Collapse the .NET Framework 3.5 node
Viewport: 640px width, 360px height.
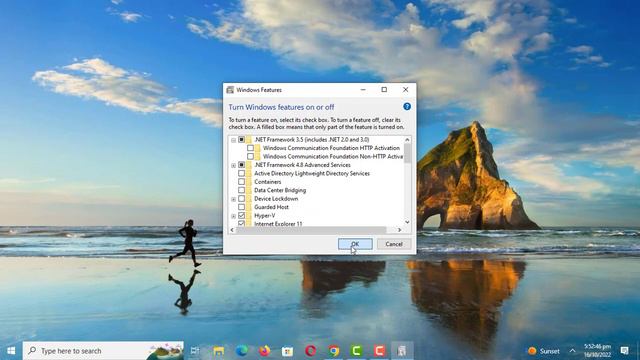point(233,140)
